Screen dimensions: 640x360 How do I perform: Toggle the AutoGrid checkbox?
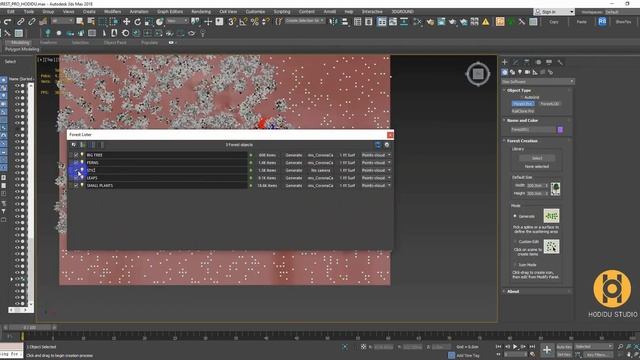tap(521, 97)
